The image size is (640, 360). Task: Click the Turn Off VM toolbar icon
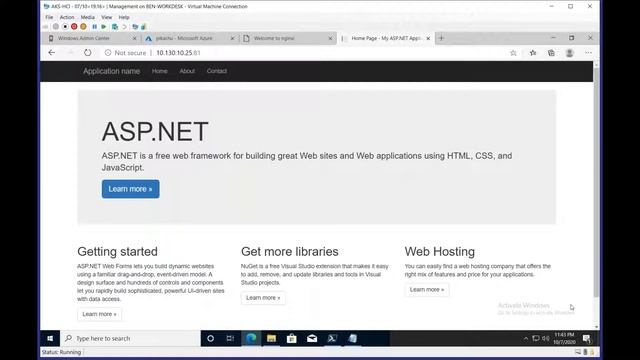click(65, 27)
